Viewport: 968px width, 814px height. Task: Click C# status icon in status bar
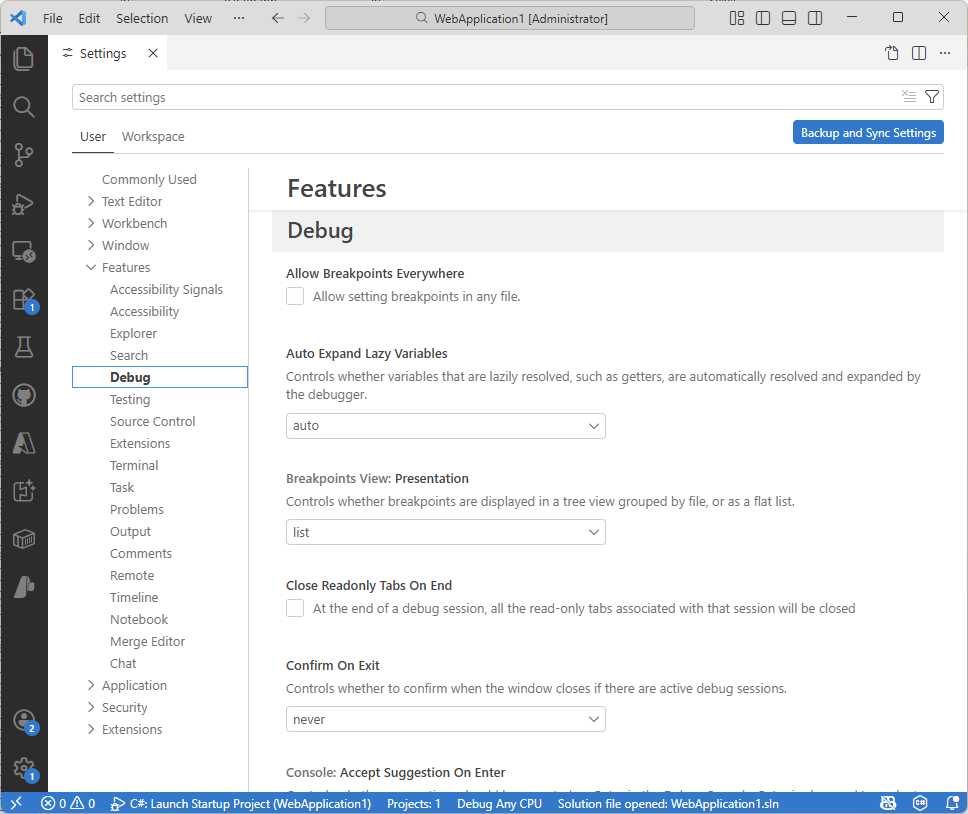click(x=920, y=803)
